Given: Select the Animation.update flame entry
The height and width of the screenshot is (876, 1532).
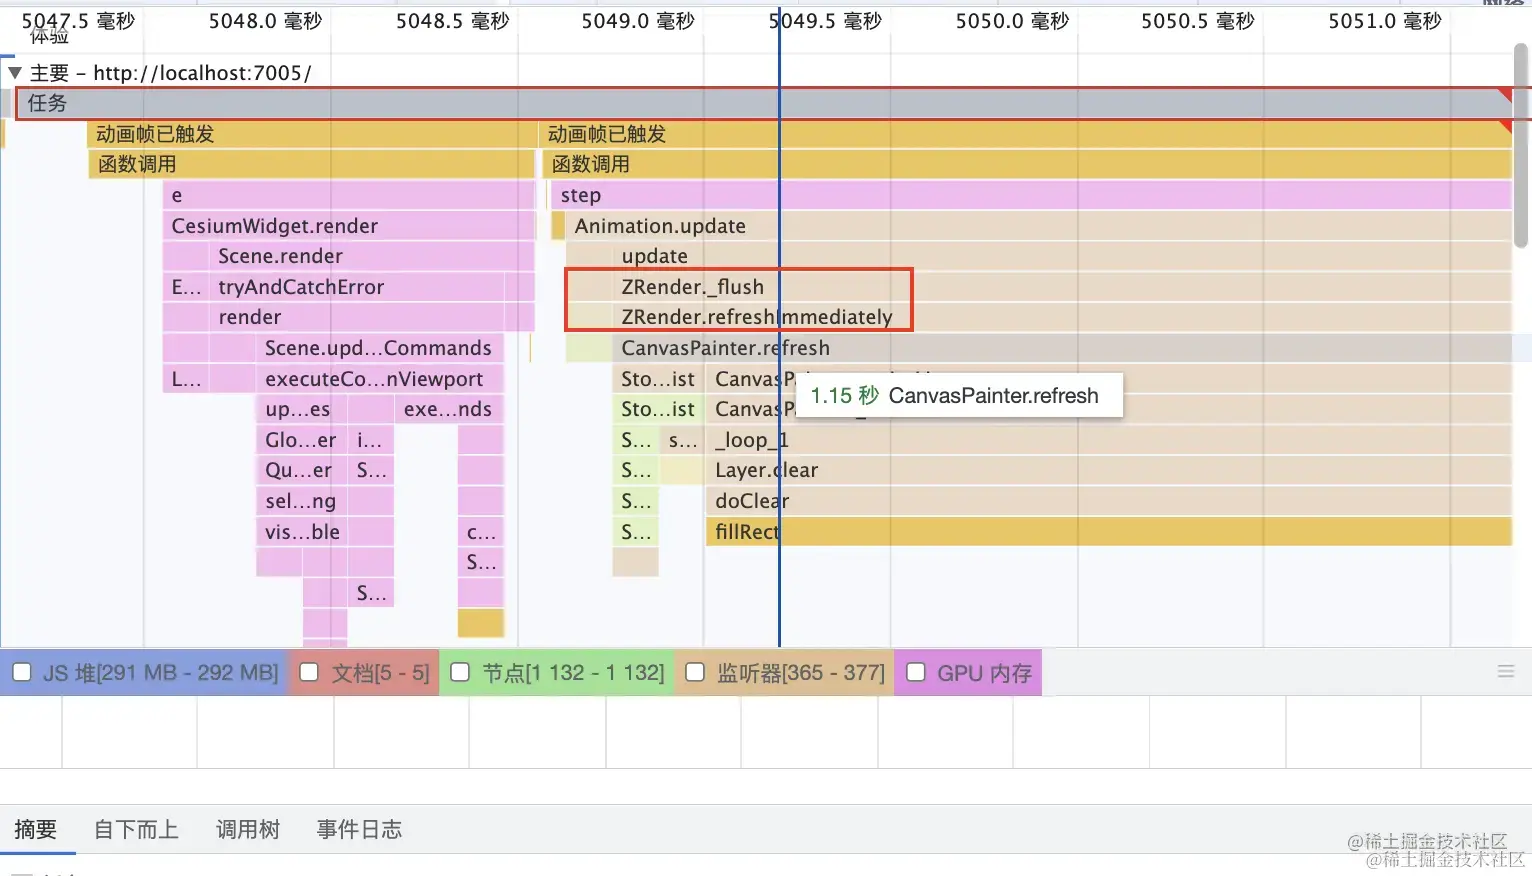Looking at the screenshot, I should pos(660,226).
